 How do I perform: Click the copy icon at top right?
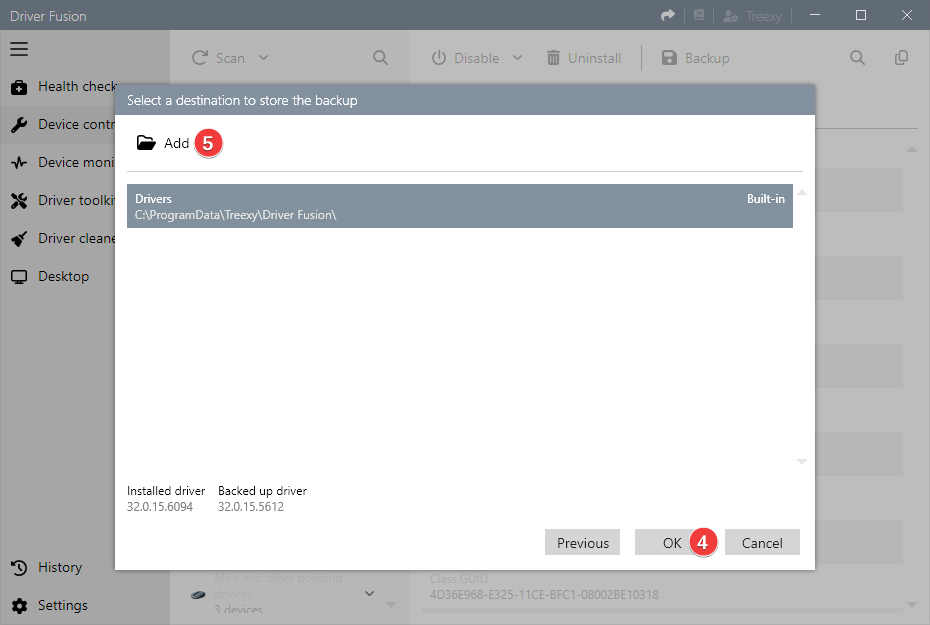902,58
